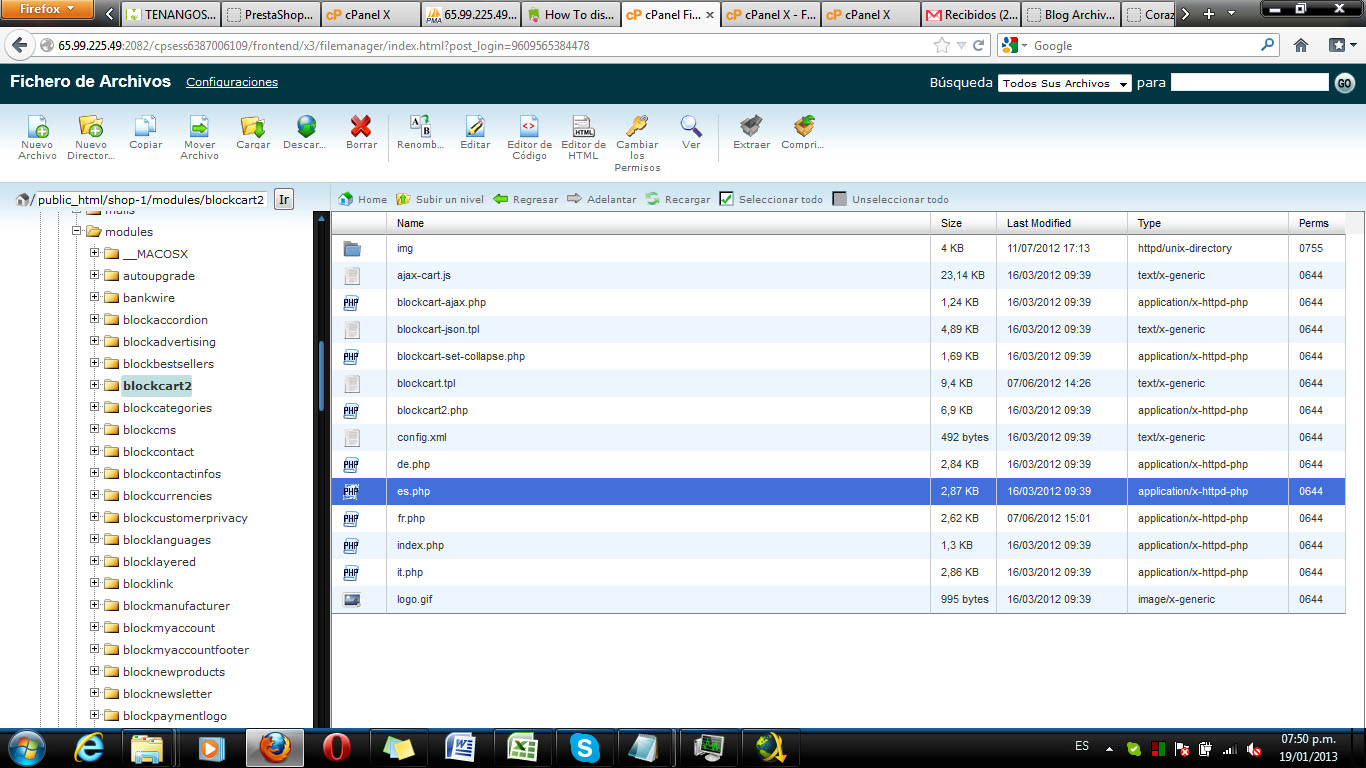Expand the blockcart2 folder tree node
Screen dimensions: 1366x768
coord(94,385)
